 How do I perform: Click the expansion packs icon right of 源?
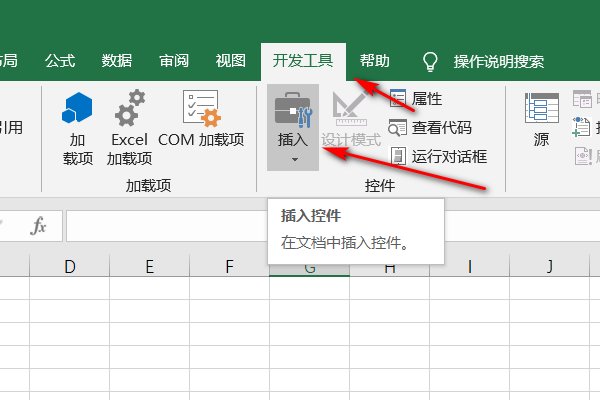click(x=582, y=127)
